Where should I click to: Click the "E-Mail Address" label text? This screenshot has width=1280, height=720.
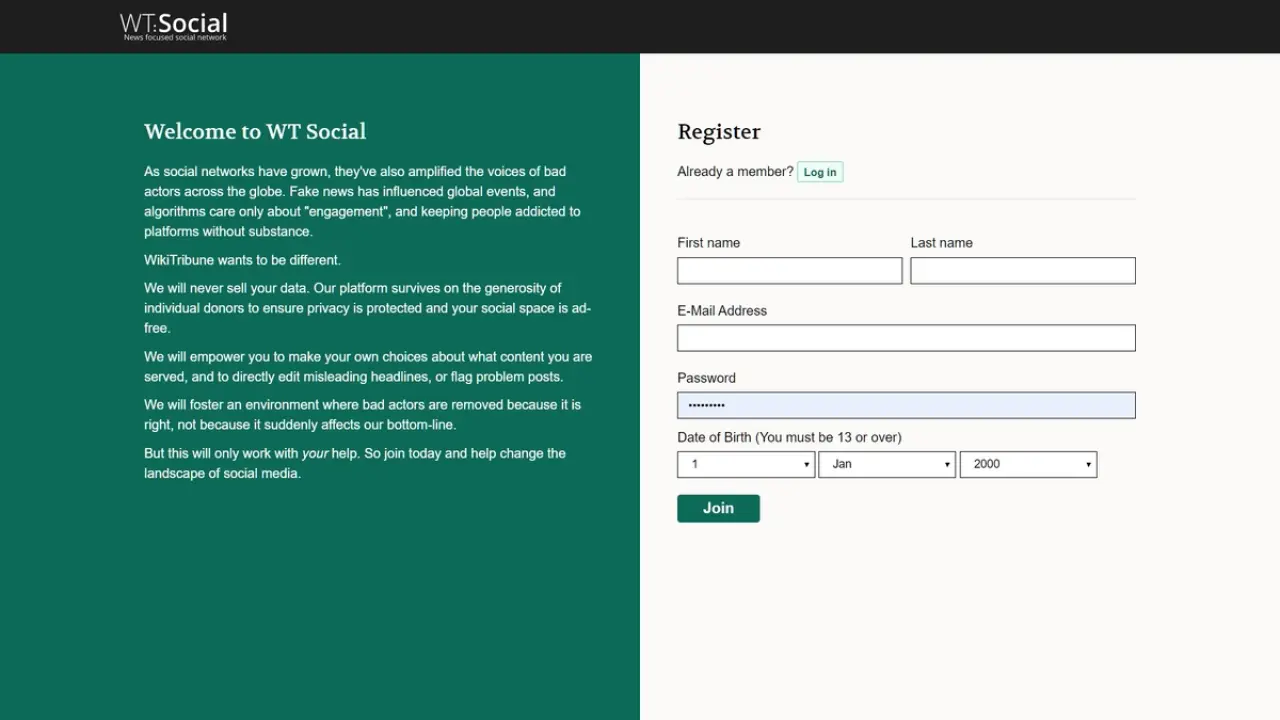tap(722, 311)
